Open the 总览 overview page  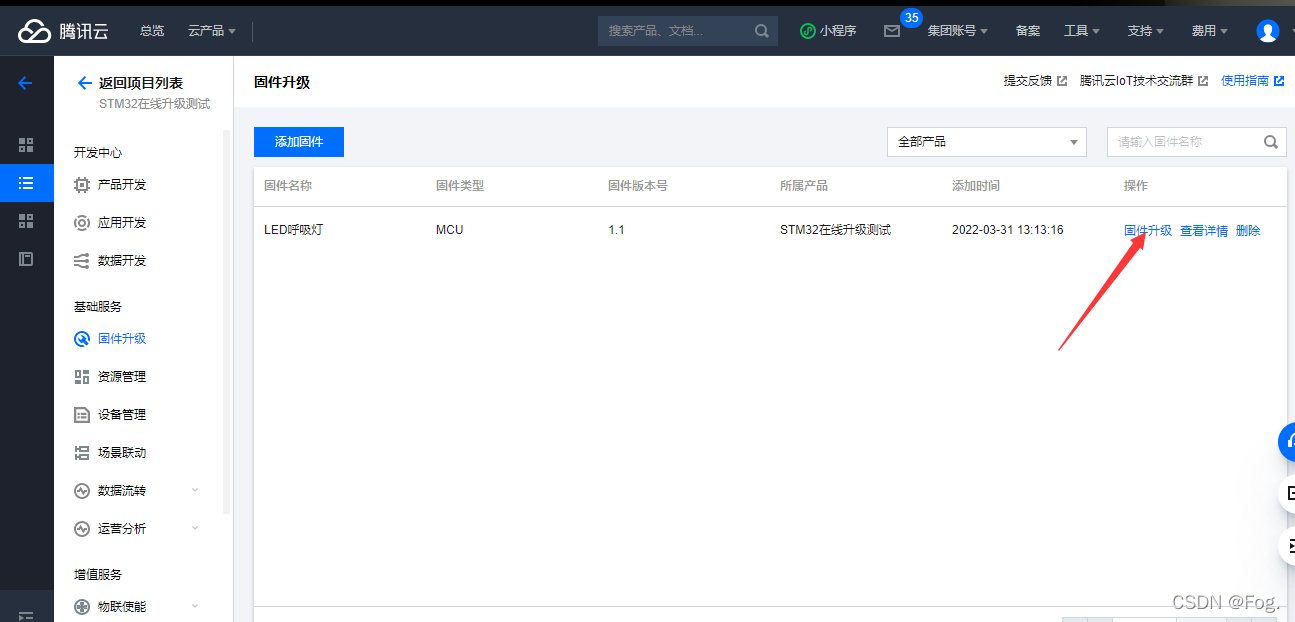point(152,31)
